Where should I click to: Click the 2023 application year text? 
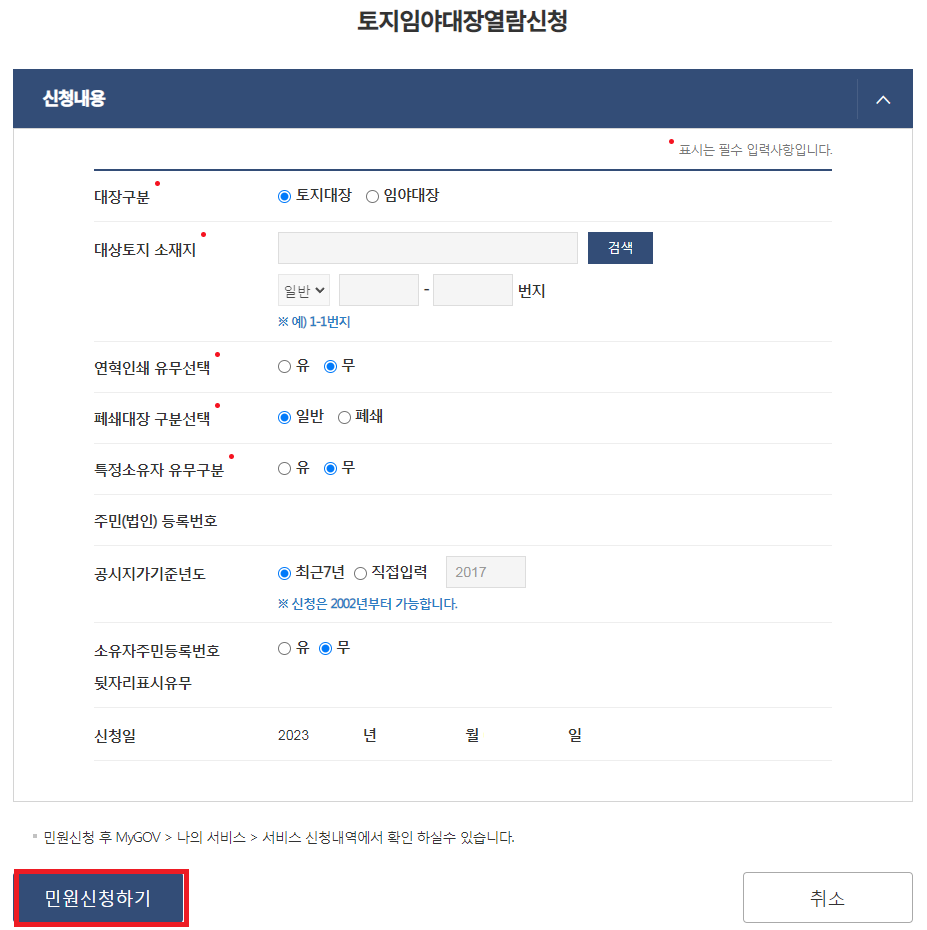pos(293,735)
